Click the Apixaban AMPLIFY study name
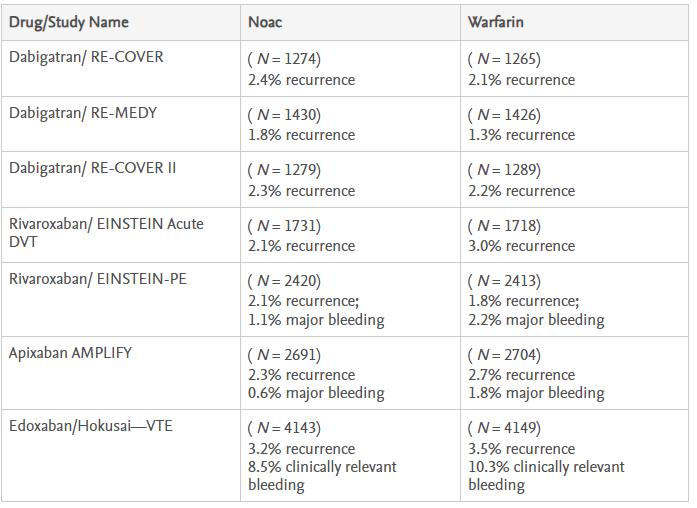The image size is (697, 508). pos(70,353)
